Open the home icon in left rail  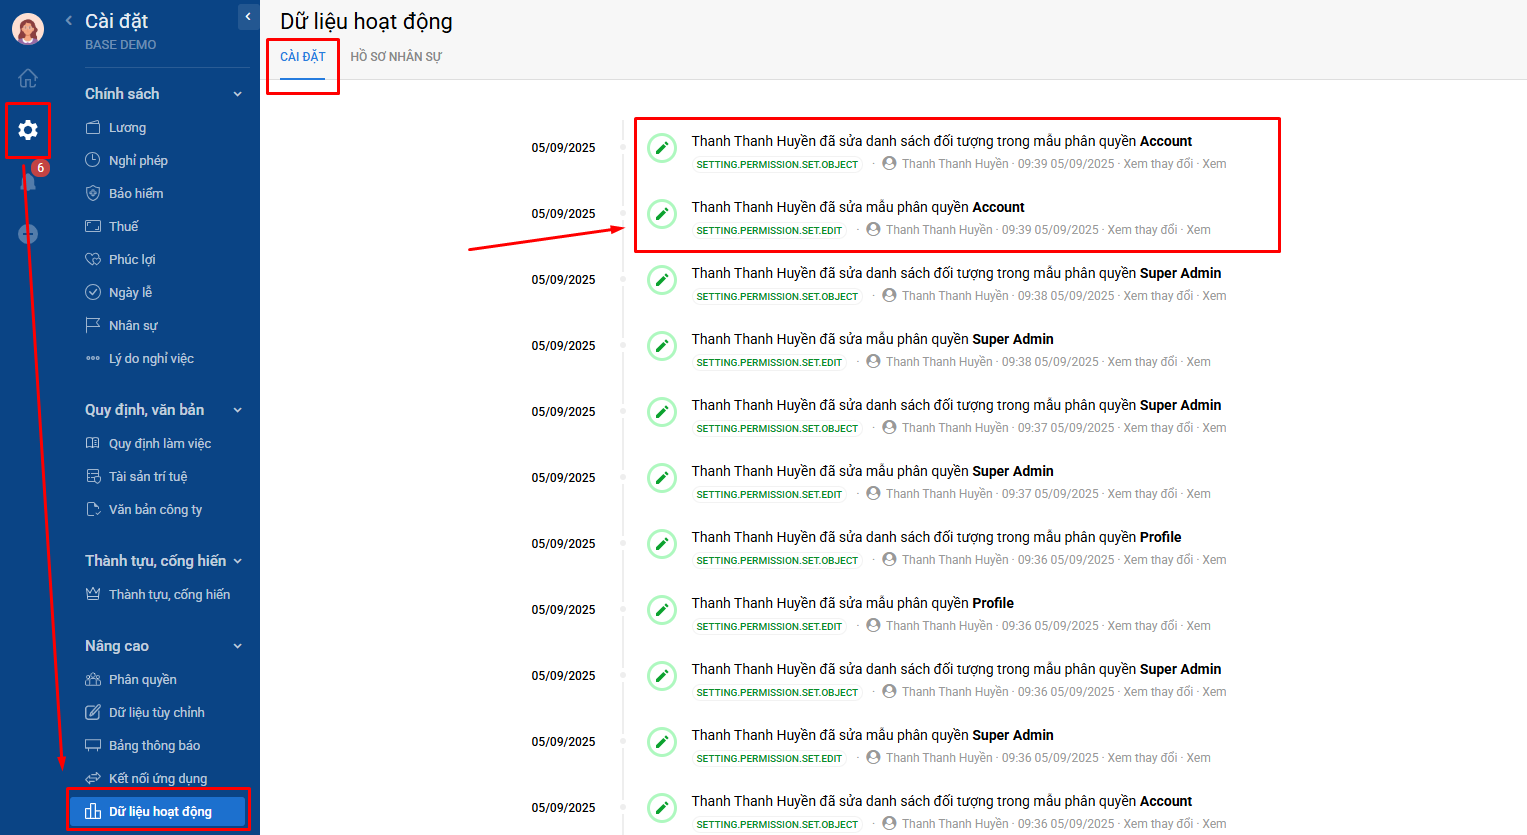(28, 78)
